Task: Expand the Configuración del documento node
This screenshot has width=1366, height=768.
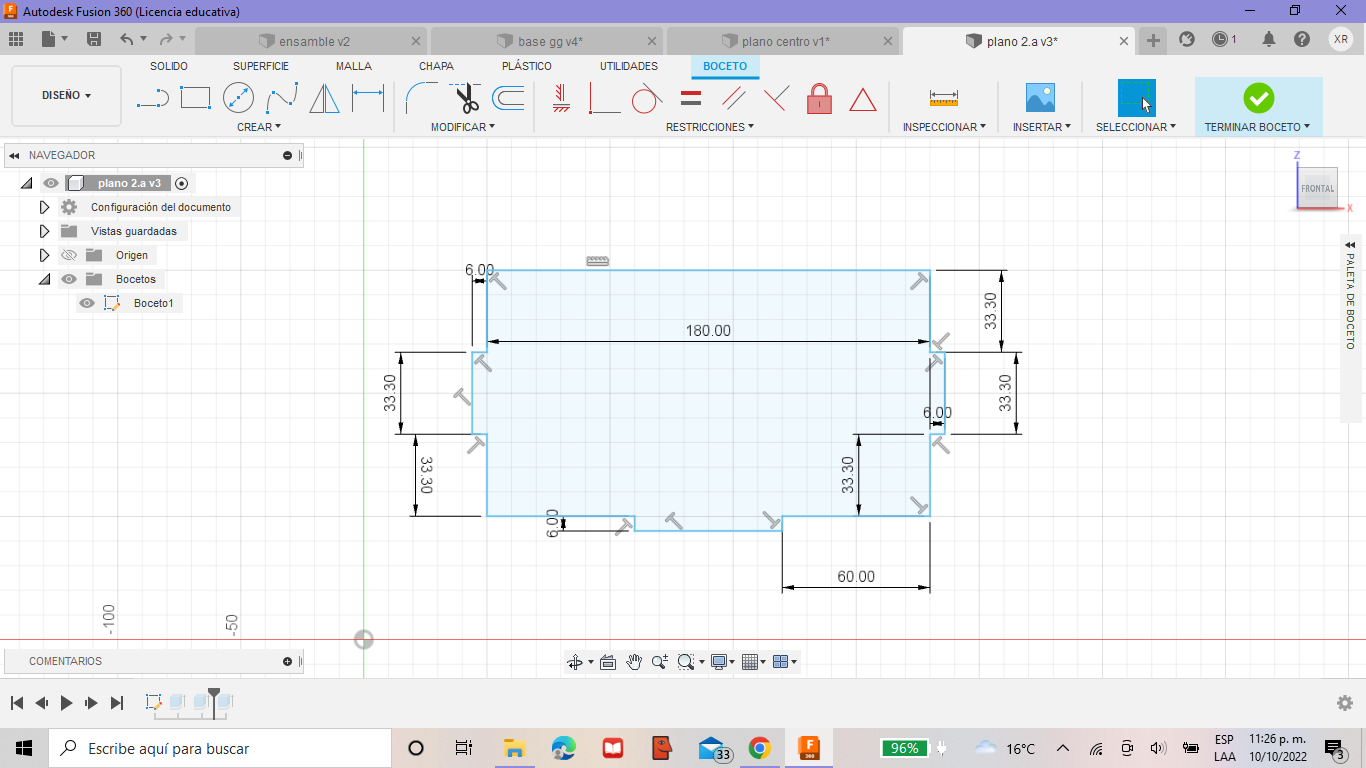Action: pos(44,207)
